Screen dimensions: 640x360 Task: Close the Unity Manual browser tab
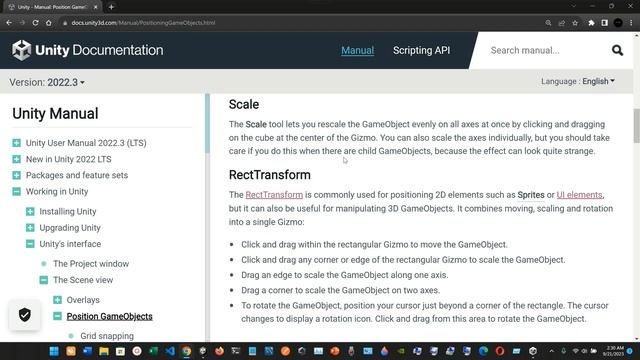point(96,7)
